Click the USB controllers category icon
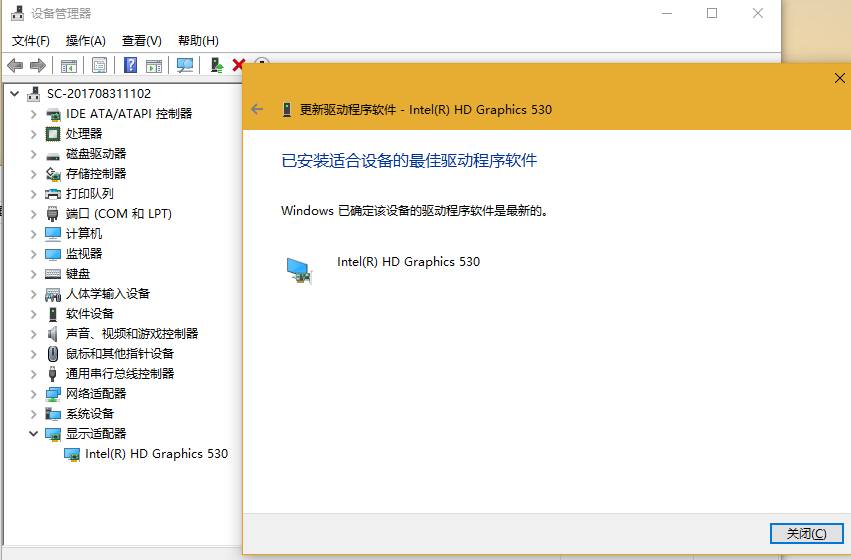The width and height of the screenshot is (851, 560). 53,374
